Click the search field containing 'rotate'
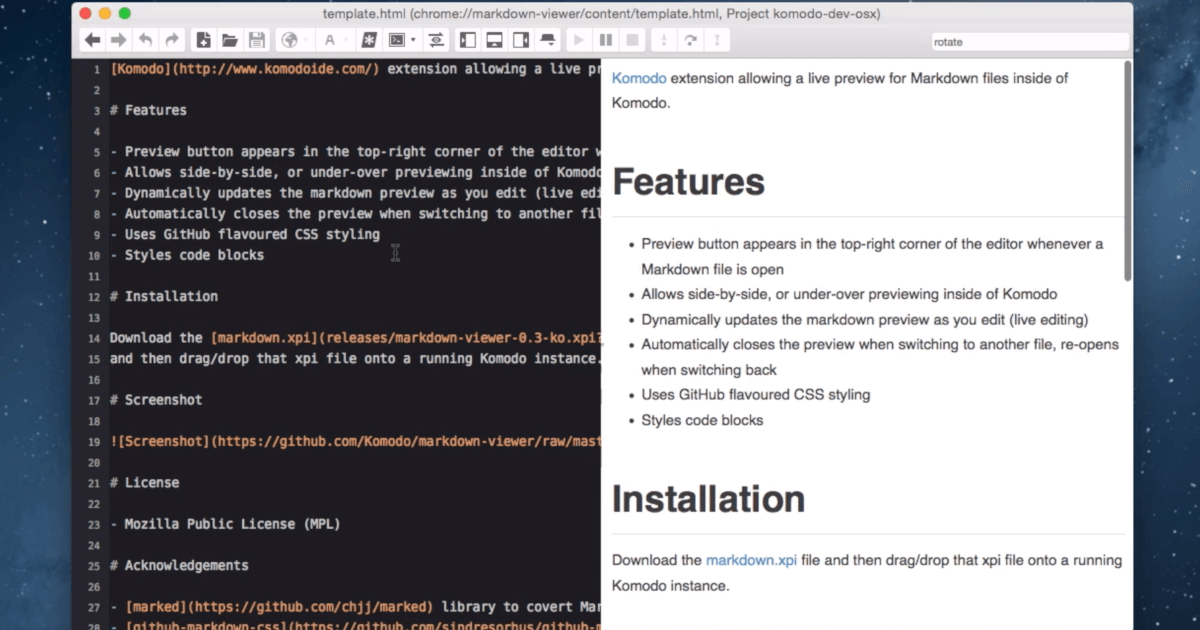The image size is (1200, 630). click(1029, 42)
